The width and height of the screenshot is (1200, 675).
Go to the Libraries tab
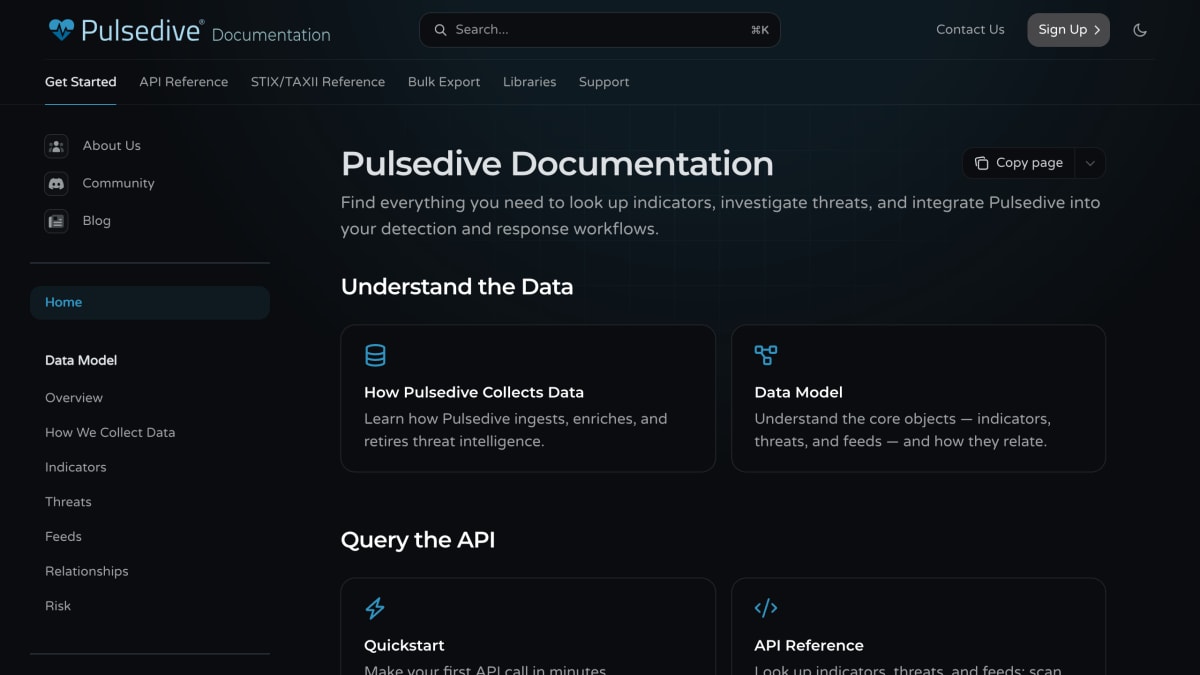(x=529, y=82)
